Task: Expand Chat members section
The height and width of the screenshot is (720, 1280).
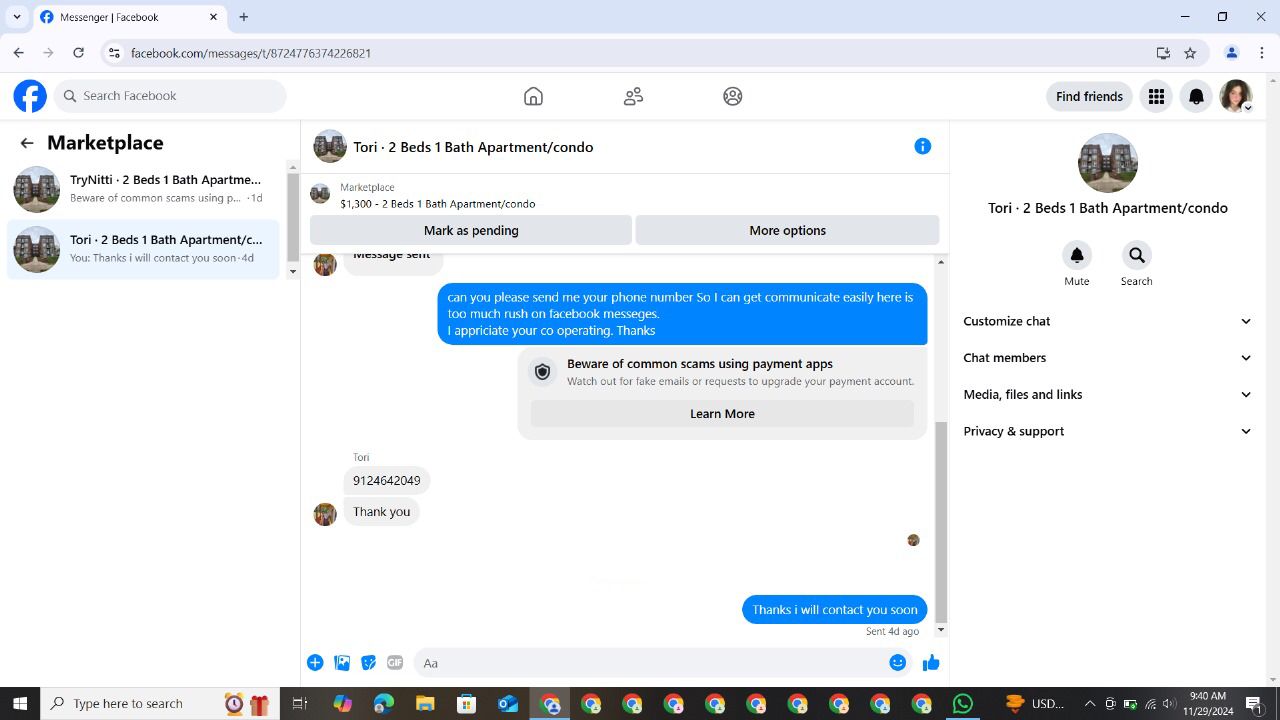Action: (x=1107, y=358)
